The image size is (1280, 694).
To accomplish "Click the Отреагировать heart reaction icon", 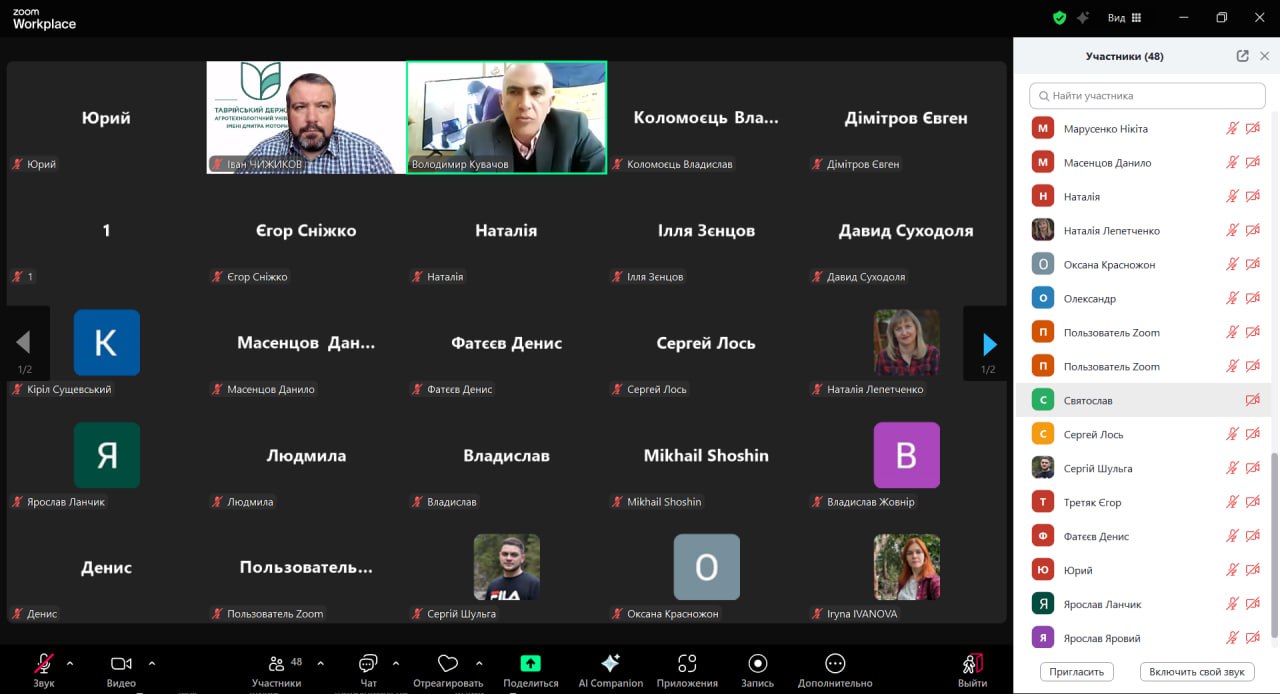I will (x=448, y=663).
